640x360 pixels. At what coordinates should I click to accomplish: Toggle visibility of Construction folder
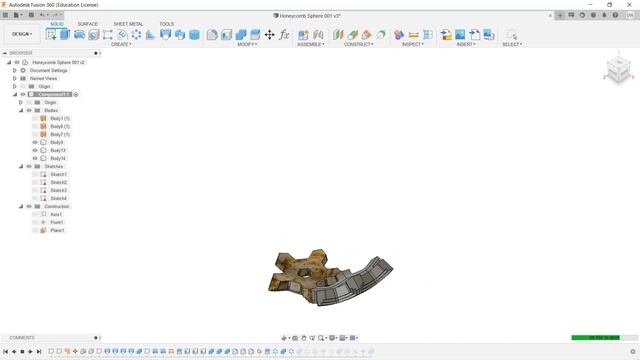coord(29,206)
